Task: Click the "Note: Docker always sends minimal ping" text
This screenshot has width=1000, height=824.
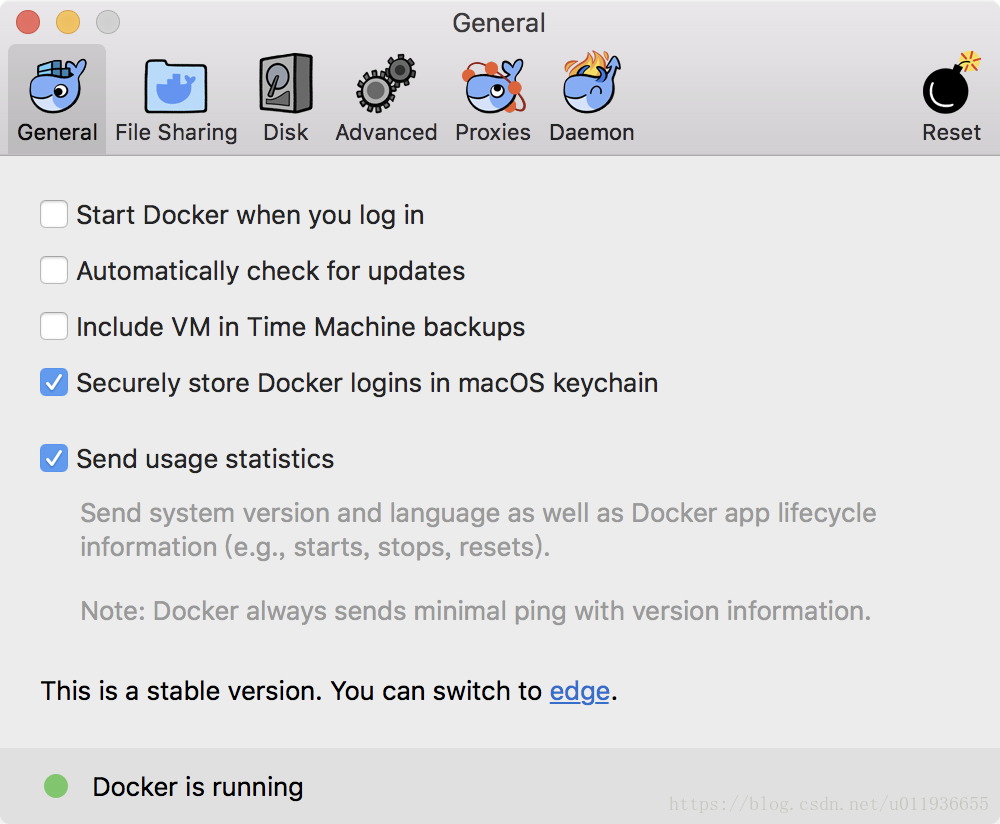Action: (476, 611)
